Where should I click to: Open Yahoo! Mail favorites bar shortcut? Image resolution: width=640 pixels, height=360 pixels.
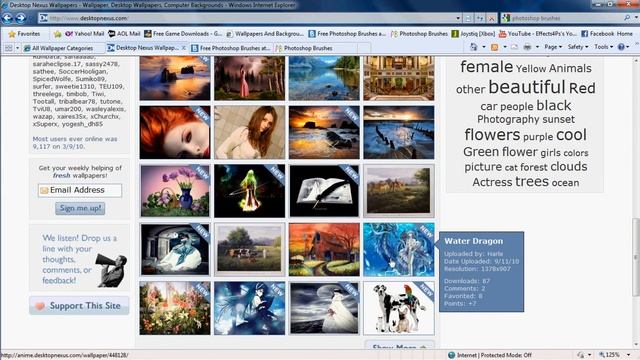point(85,34)
